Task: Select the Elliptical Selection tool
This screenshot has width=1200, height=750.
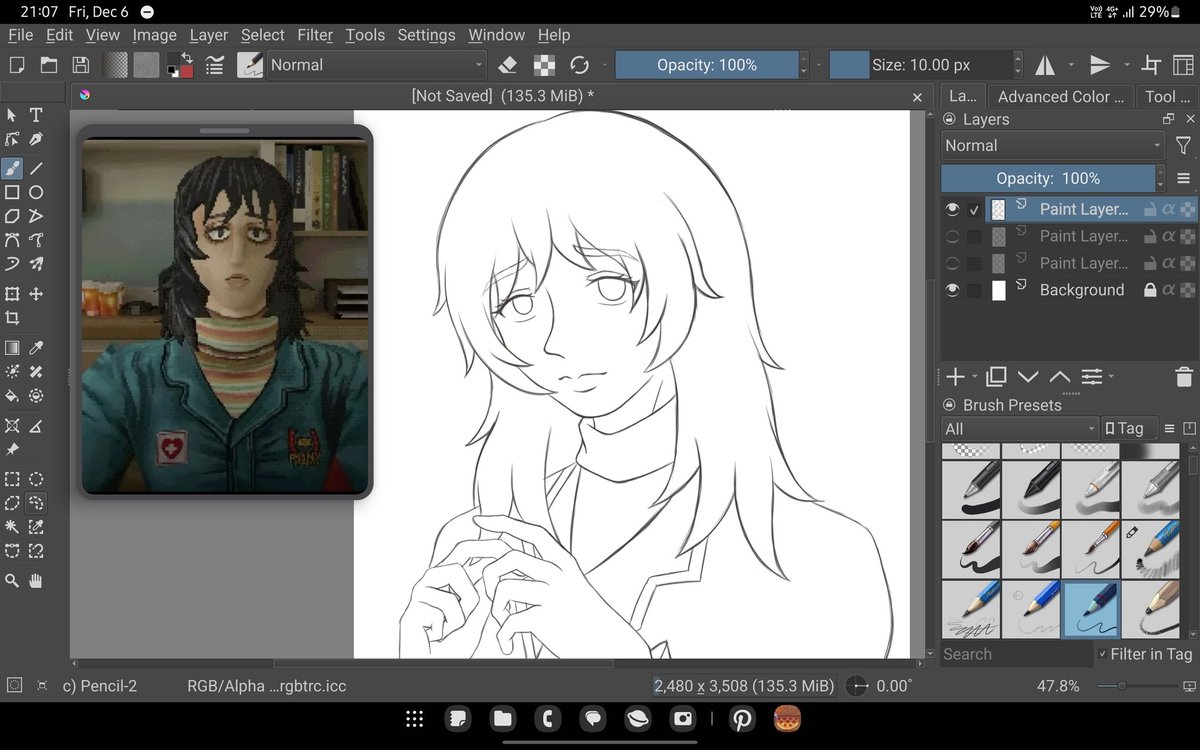Action: coord(36,479)
